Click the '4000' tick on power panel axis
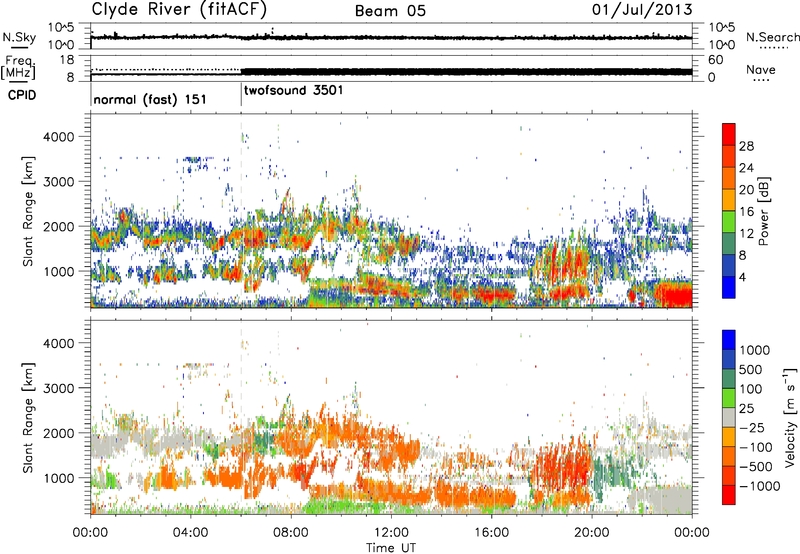The width and height of the screenshot is (800, 554). (58, 137)
